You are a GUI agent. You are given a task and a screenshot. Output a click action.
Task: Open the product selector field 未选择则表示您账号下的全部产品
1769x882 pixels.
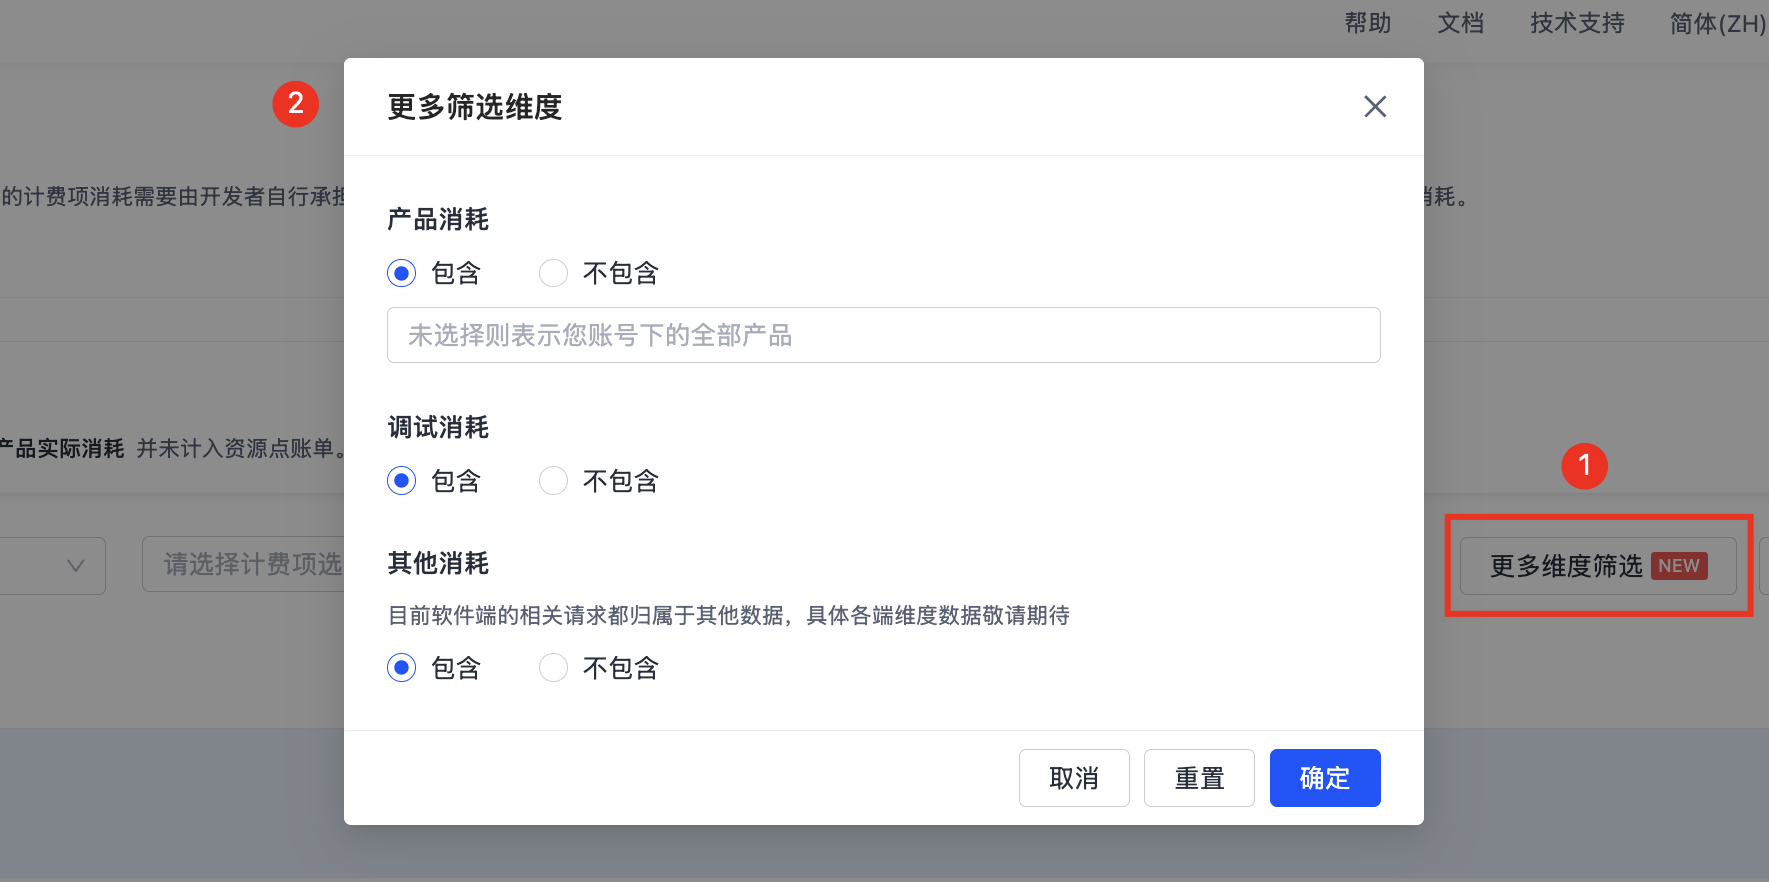pos(884,335)
